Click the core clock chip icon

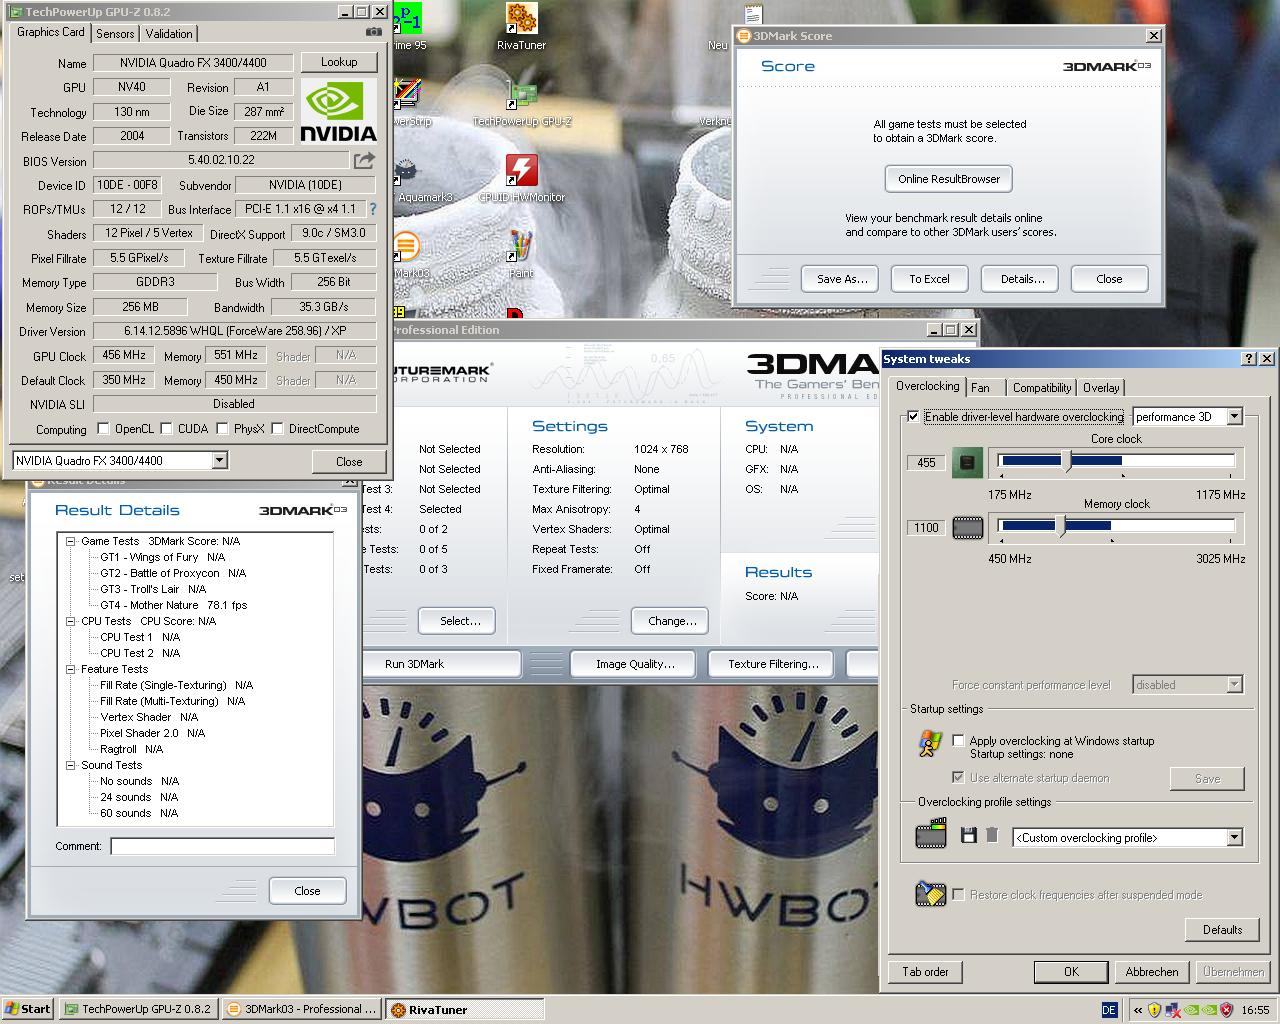(967, 462)
